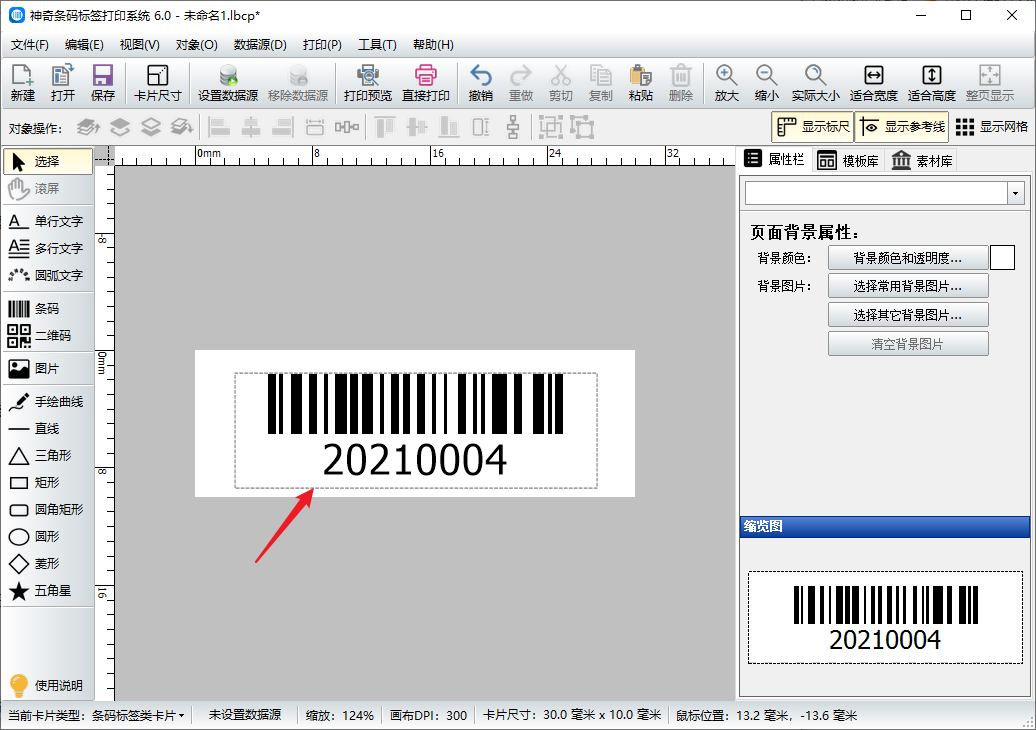Click 卡片尺寸: 30.0 毫米 x 10.0 毫米 status
1036x730 pixels.
coord(572,715)
